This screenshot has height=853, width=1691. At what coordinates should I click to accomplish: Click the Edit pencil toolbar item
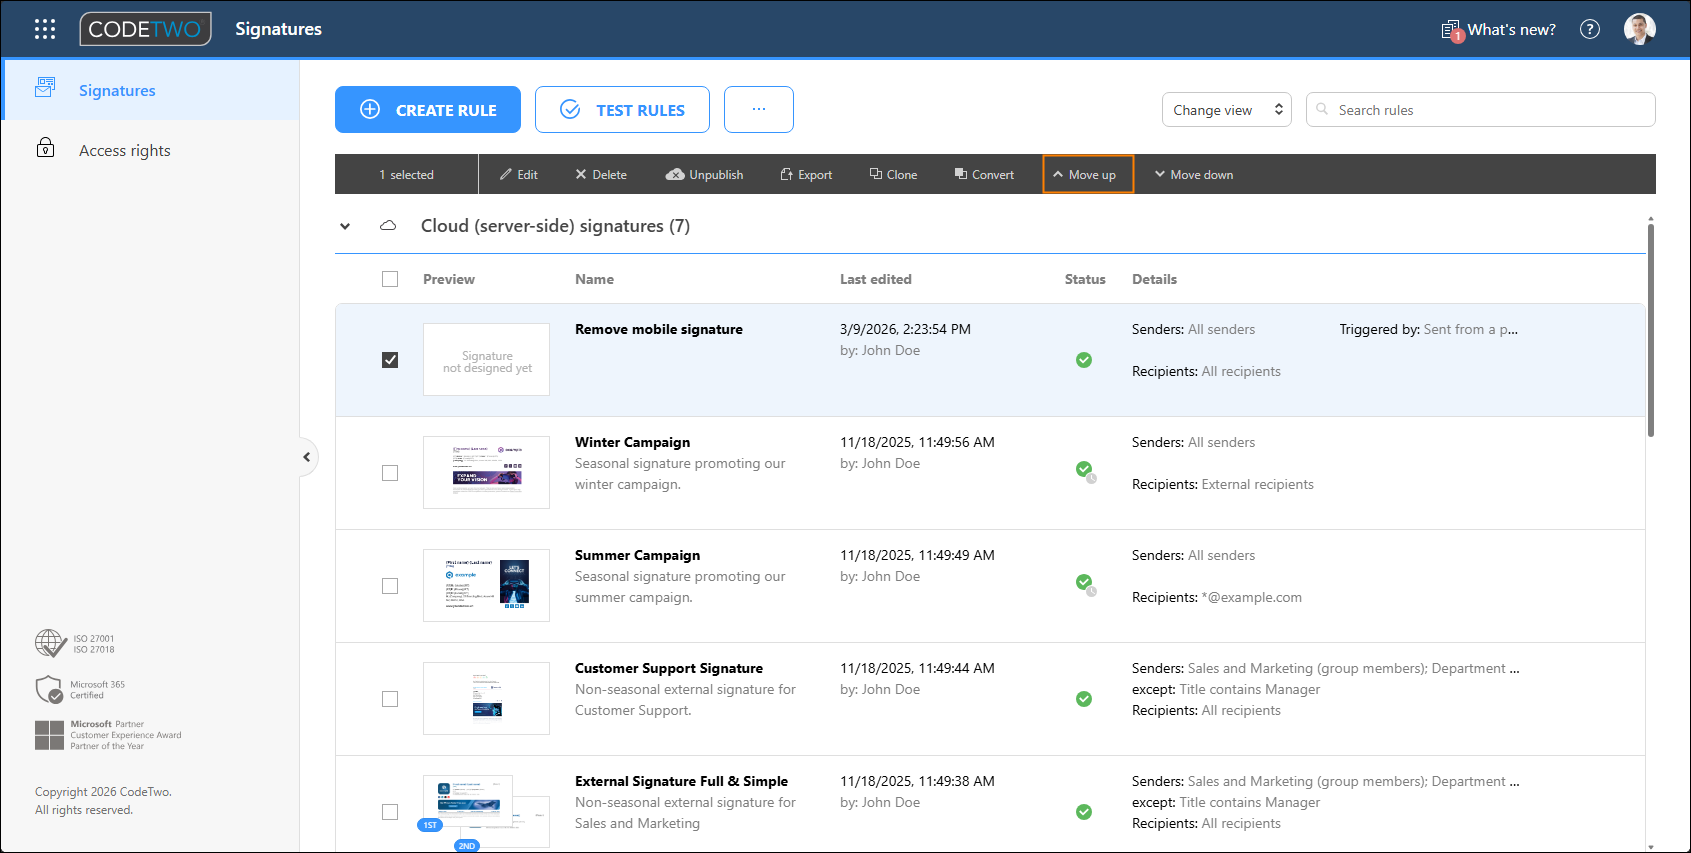coord(519,174)
